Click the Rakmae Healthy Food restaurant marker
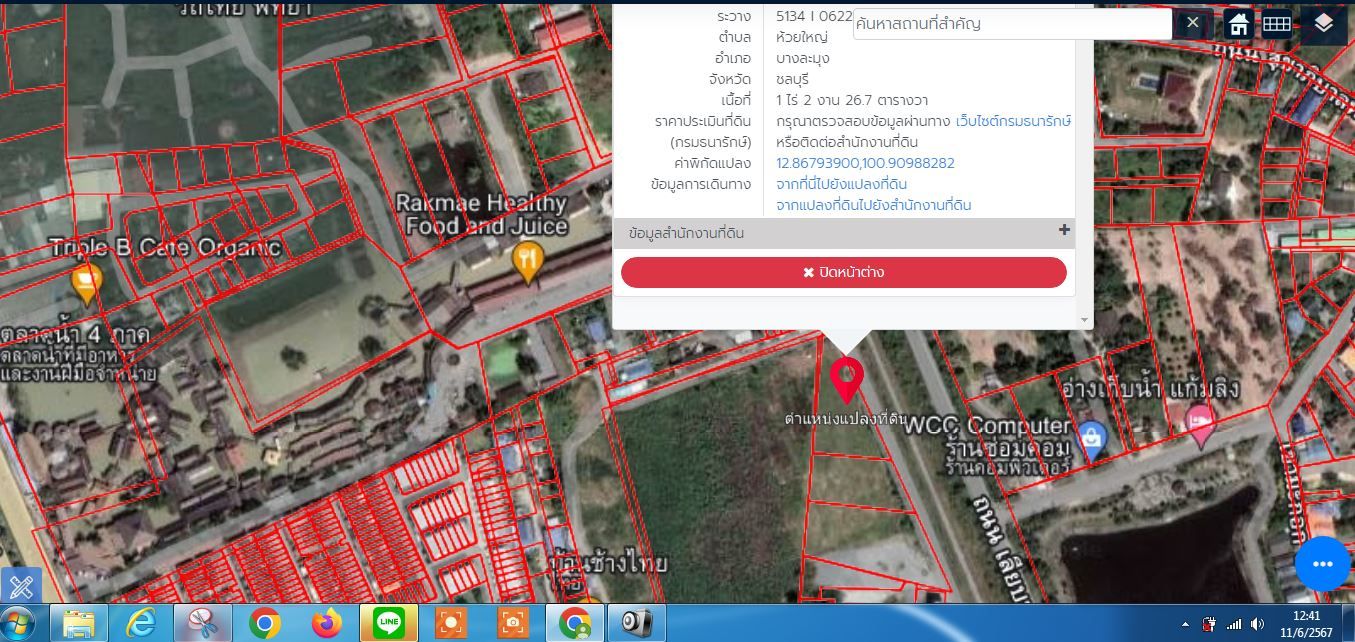This screenshot has width=1355, height=642. [527, 262]
